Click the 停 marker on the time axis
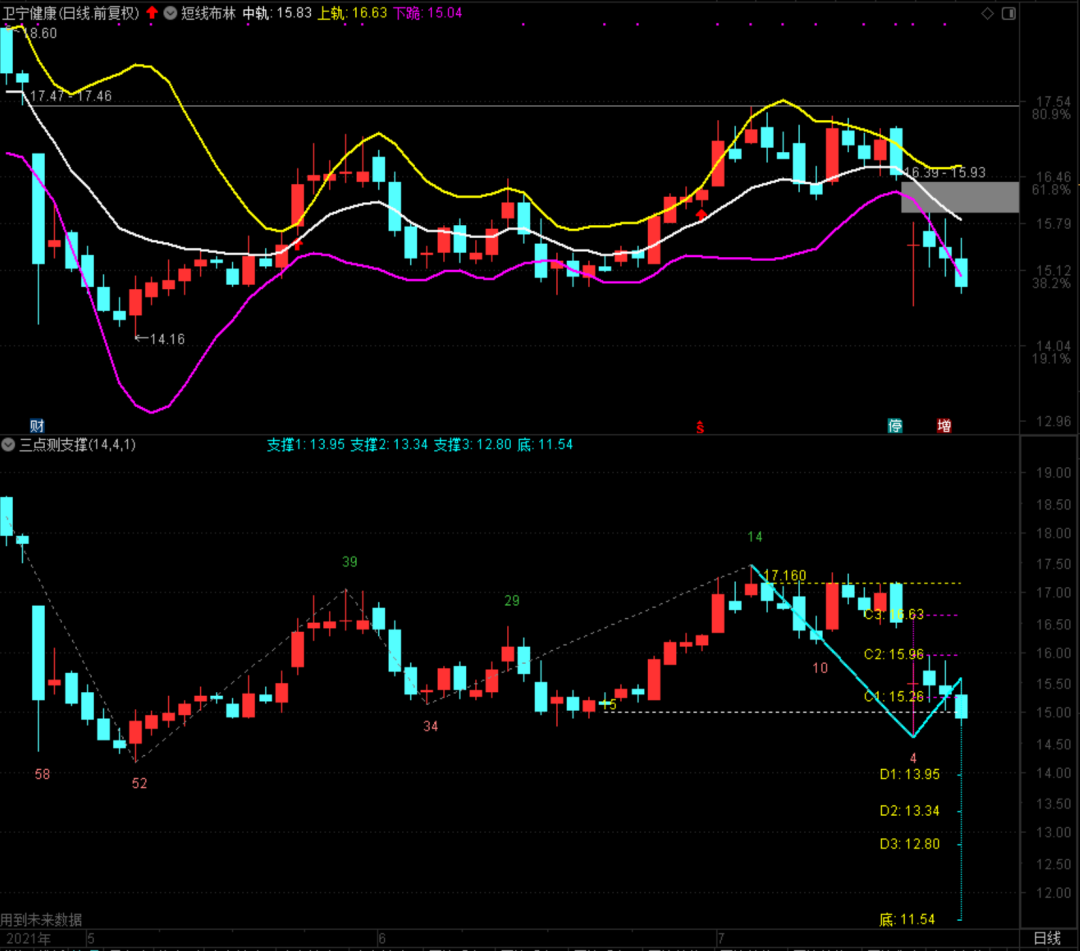This screenshot has height=951, width=1080. coord(895,426)
